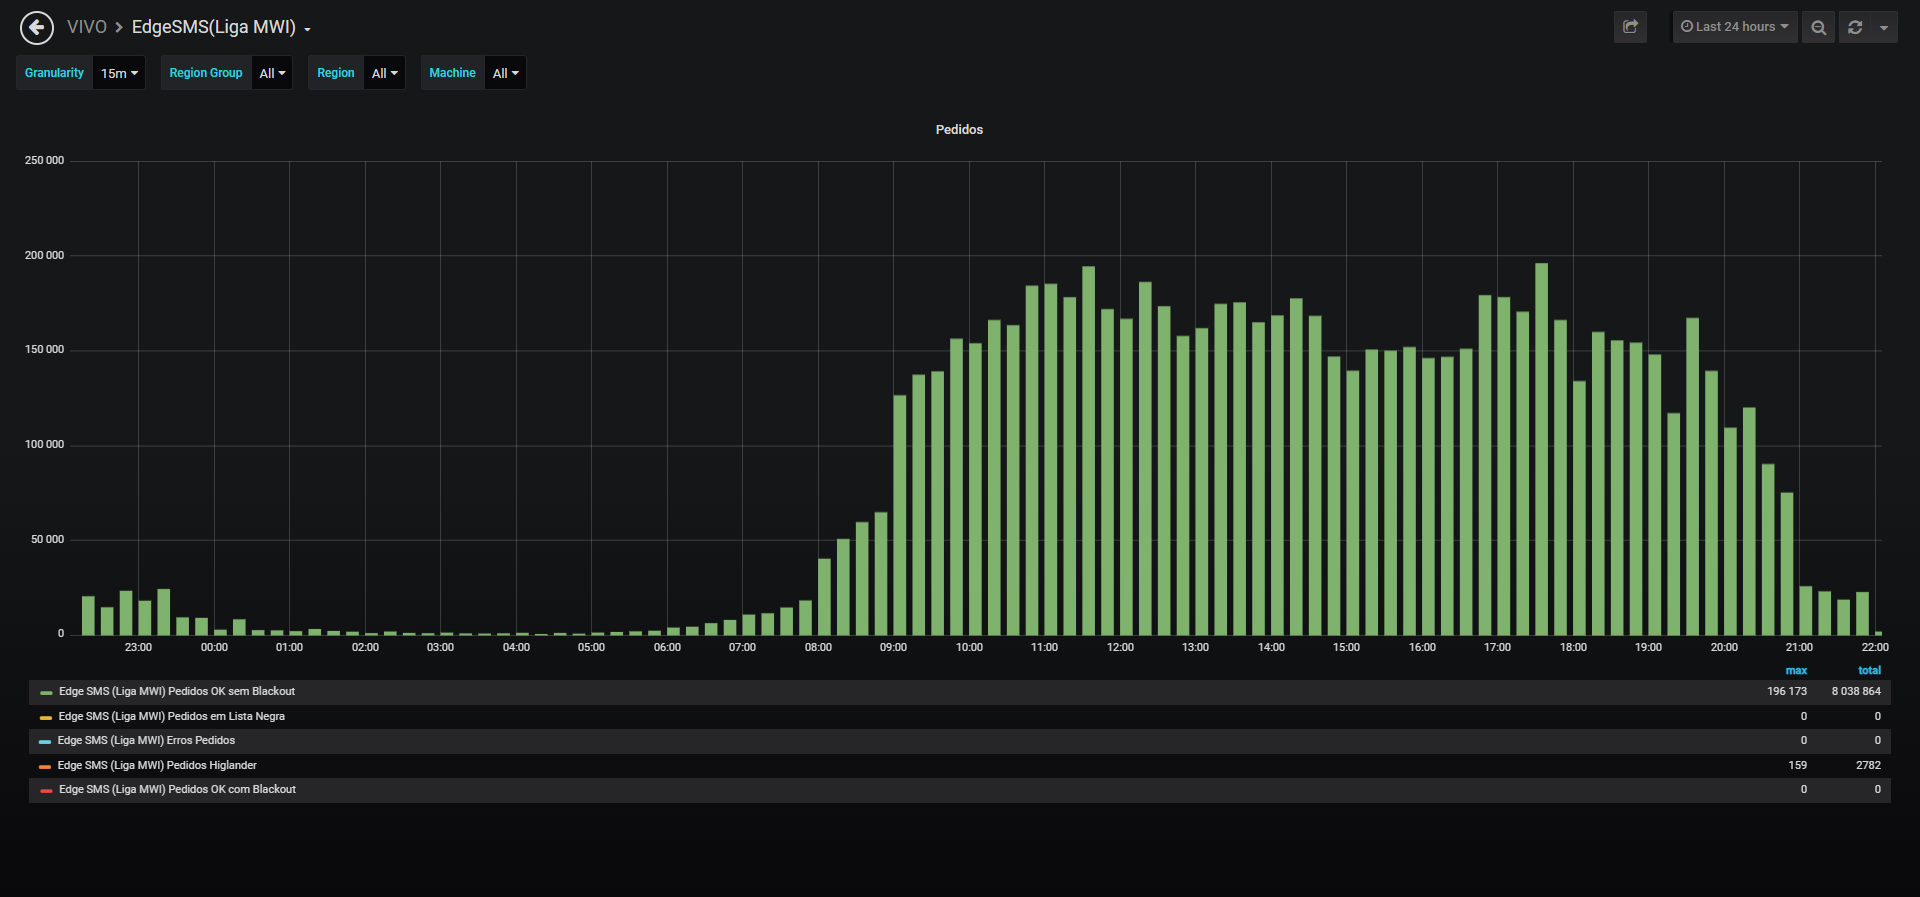Viewport: 1920px width, 897px height.
Task: Toggle series Pedidos Higlander in legend
Action: click(x=157, y=766)
